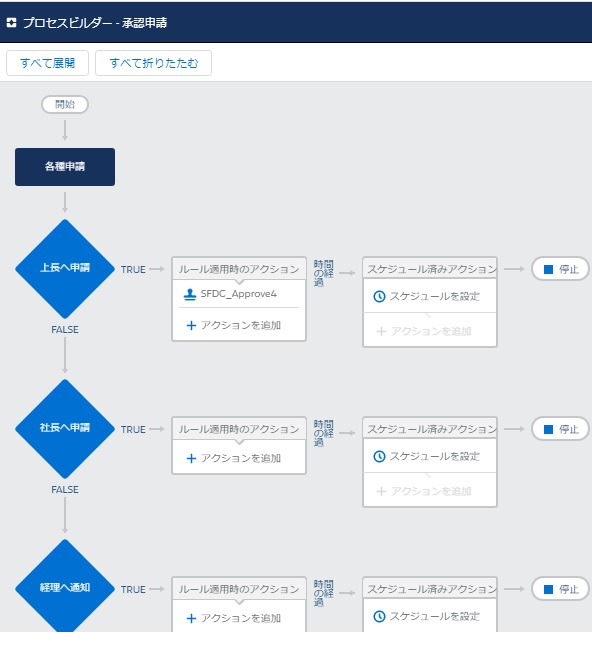Collapse all with すべて折りたたむ button
The width and height of the screenshot is (592, 656).
153,63
